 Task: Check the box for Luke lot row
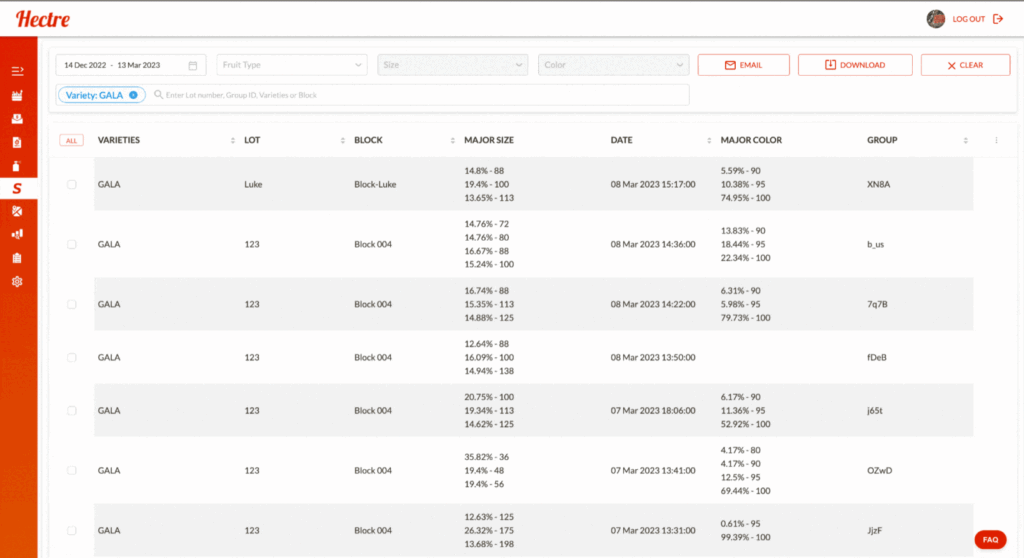(71, 185)
